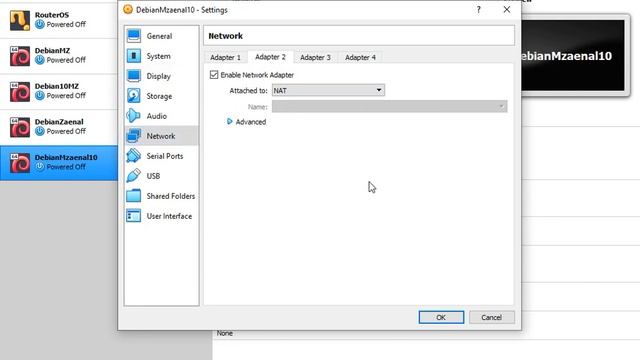
Task: Select the DebianMzaenal10 name in VM list
Action: click(66, 157)
